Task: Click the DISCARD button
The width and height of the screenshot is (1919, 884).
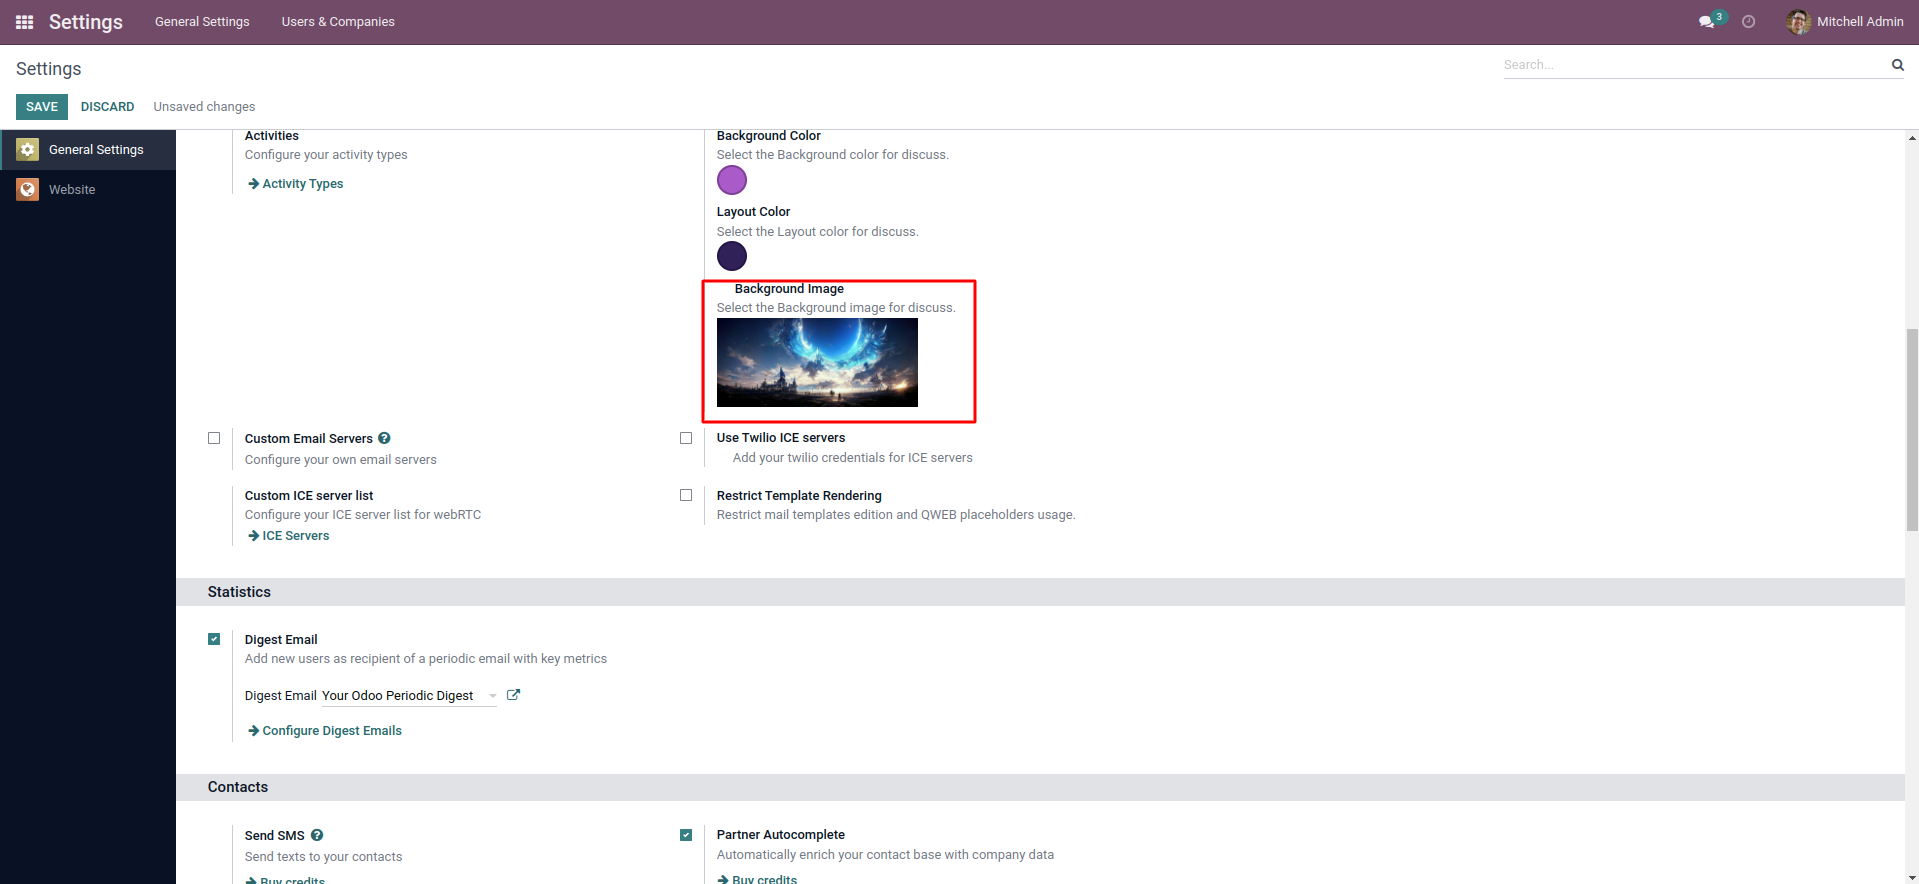Action: [x=107, y=107]
